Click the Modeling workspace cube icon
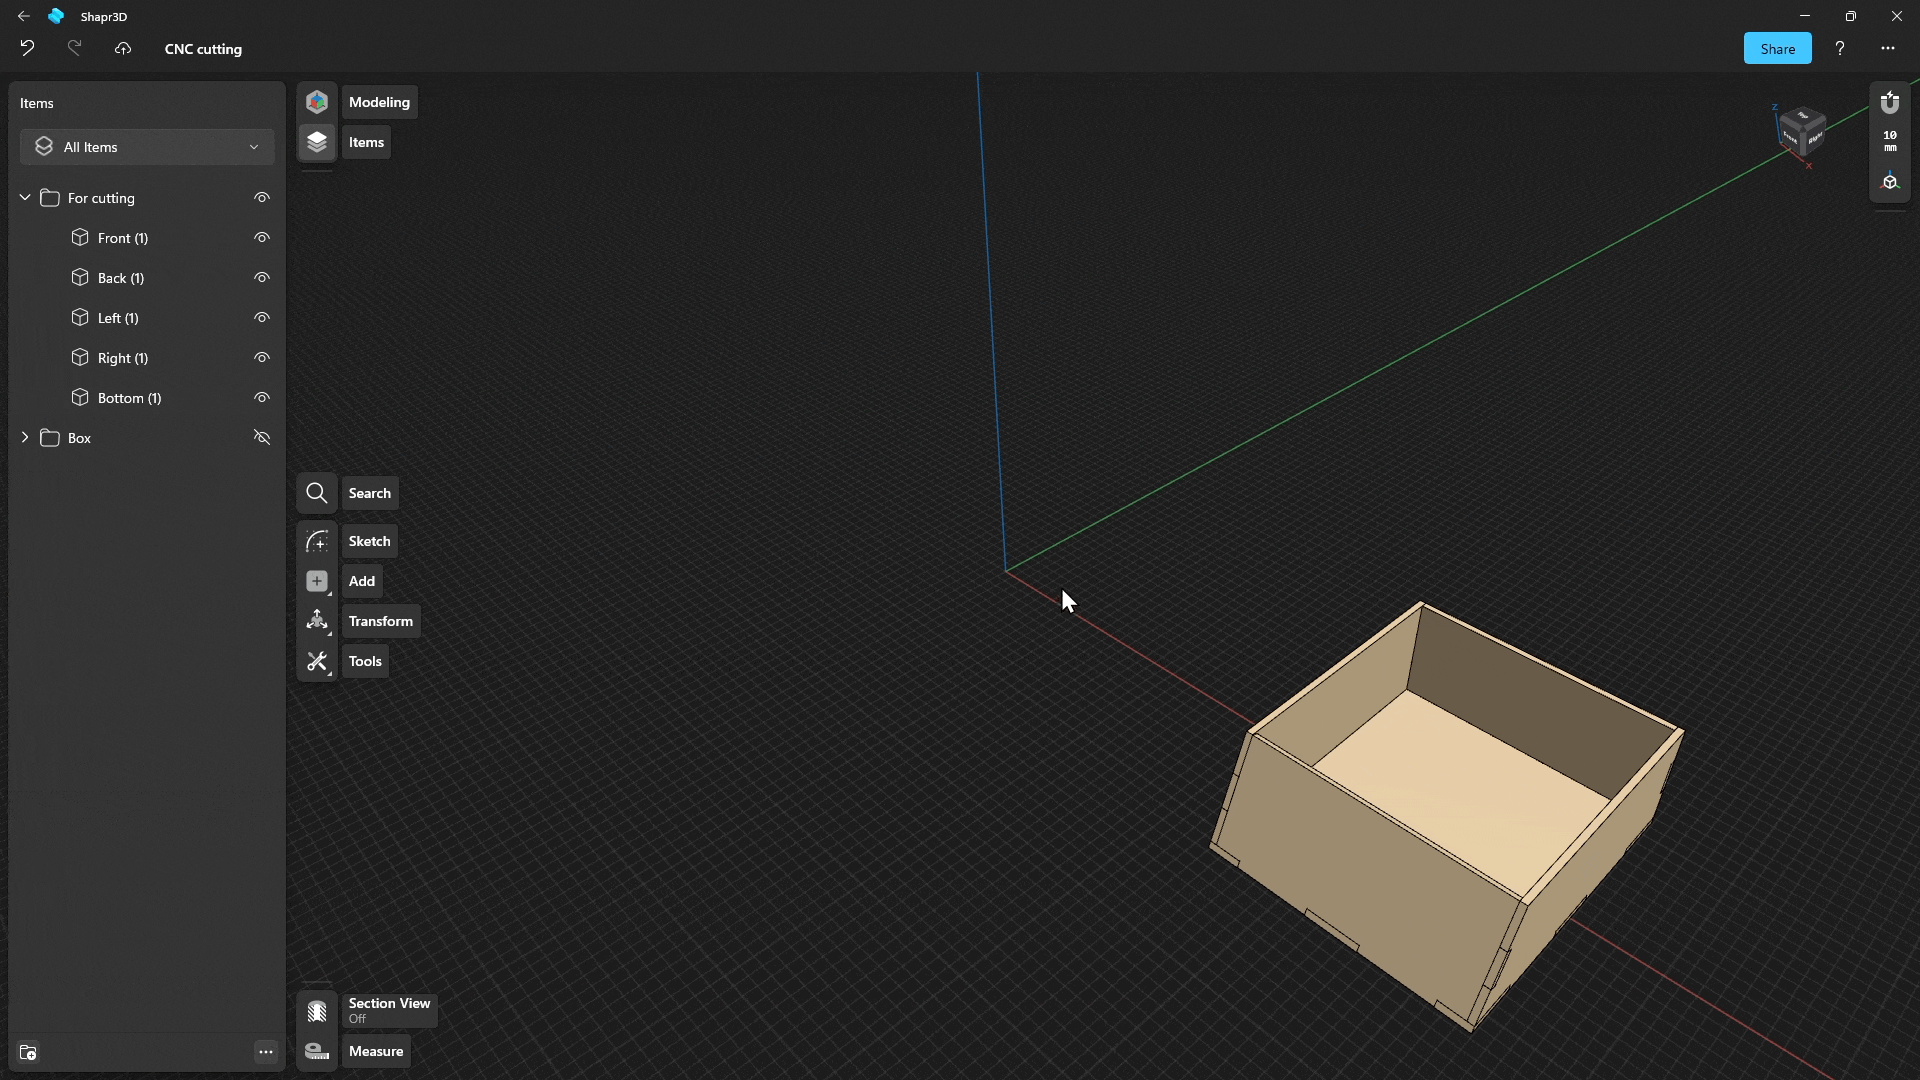1920x1080 pixels. point(317,102)
